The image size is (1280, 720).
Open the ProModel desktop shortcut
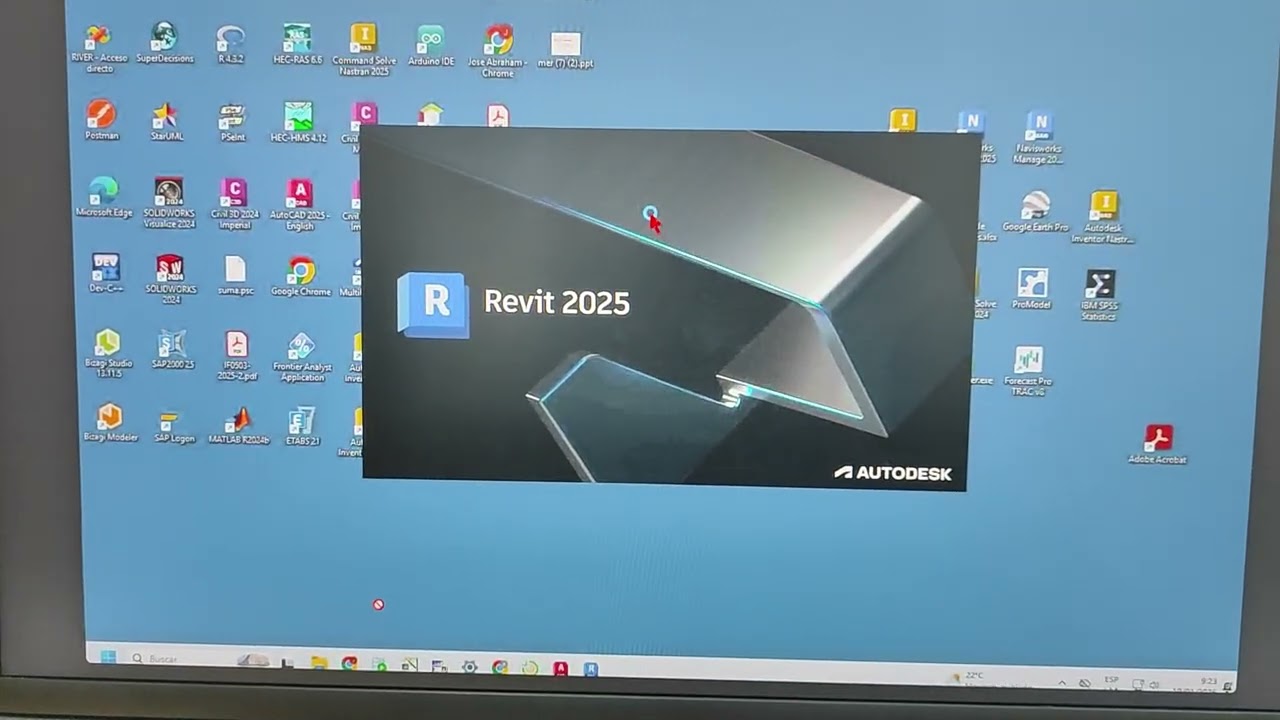1032,288
